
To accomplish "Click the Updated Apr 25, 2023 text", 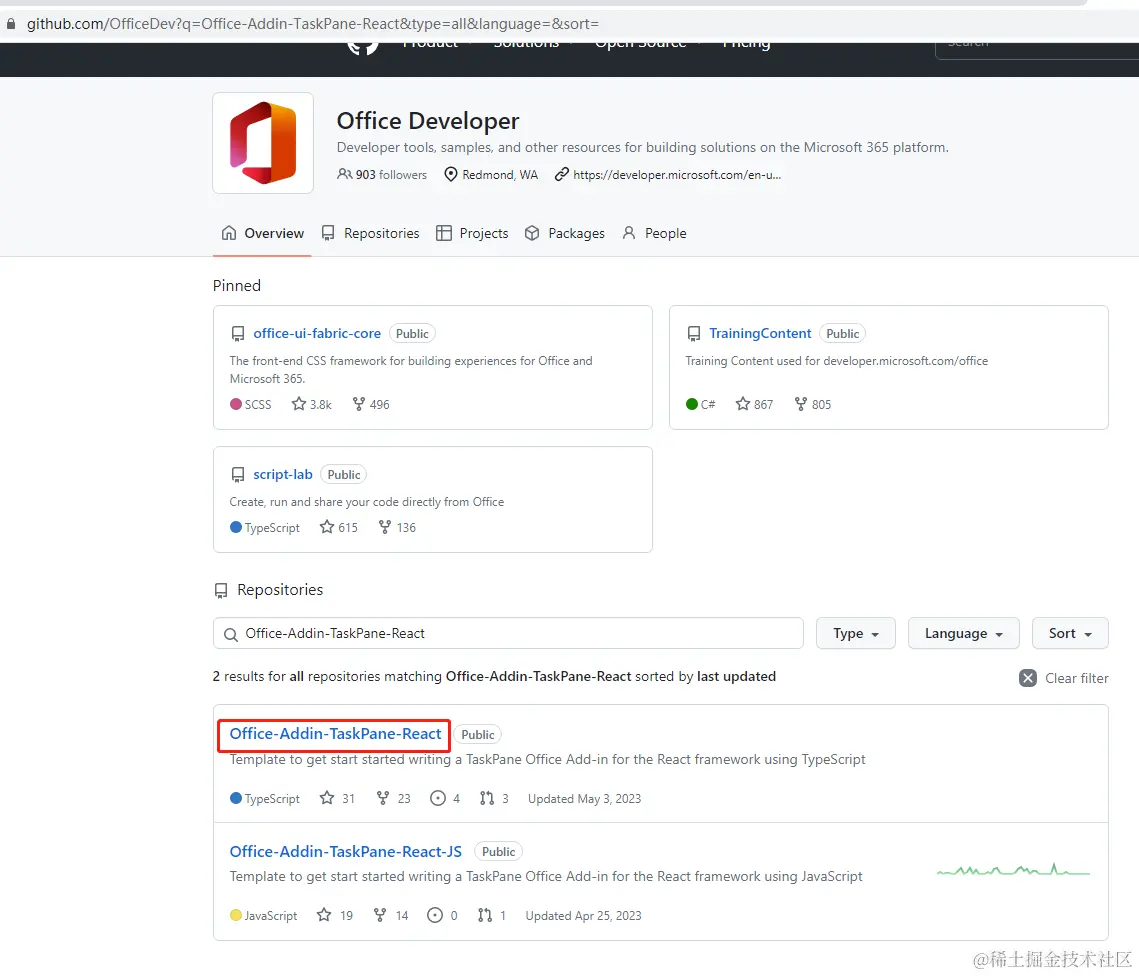I will (583, 916).
